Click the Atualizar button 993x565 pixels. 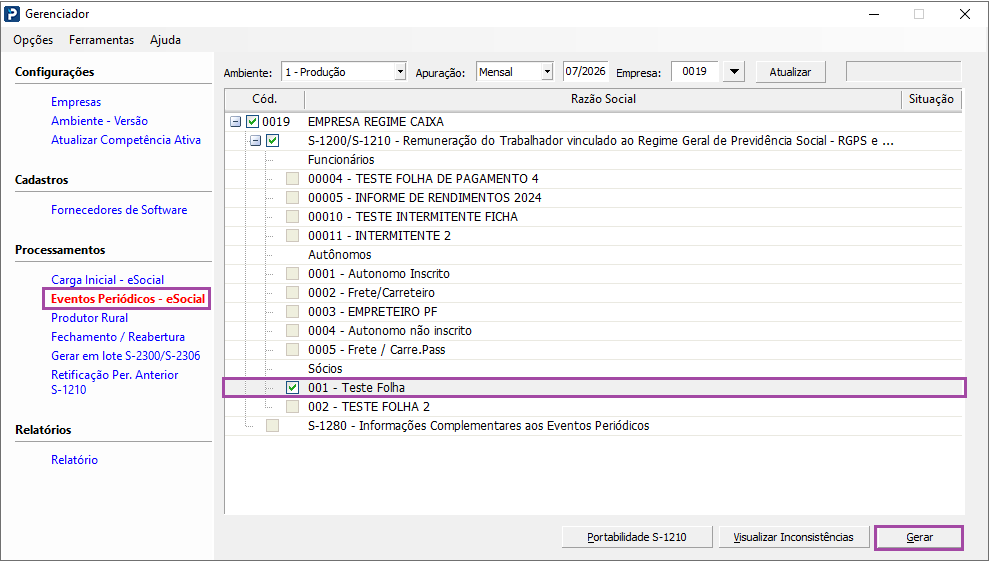pyautogui.click(x=790, y=72)
